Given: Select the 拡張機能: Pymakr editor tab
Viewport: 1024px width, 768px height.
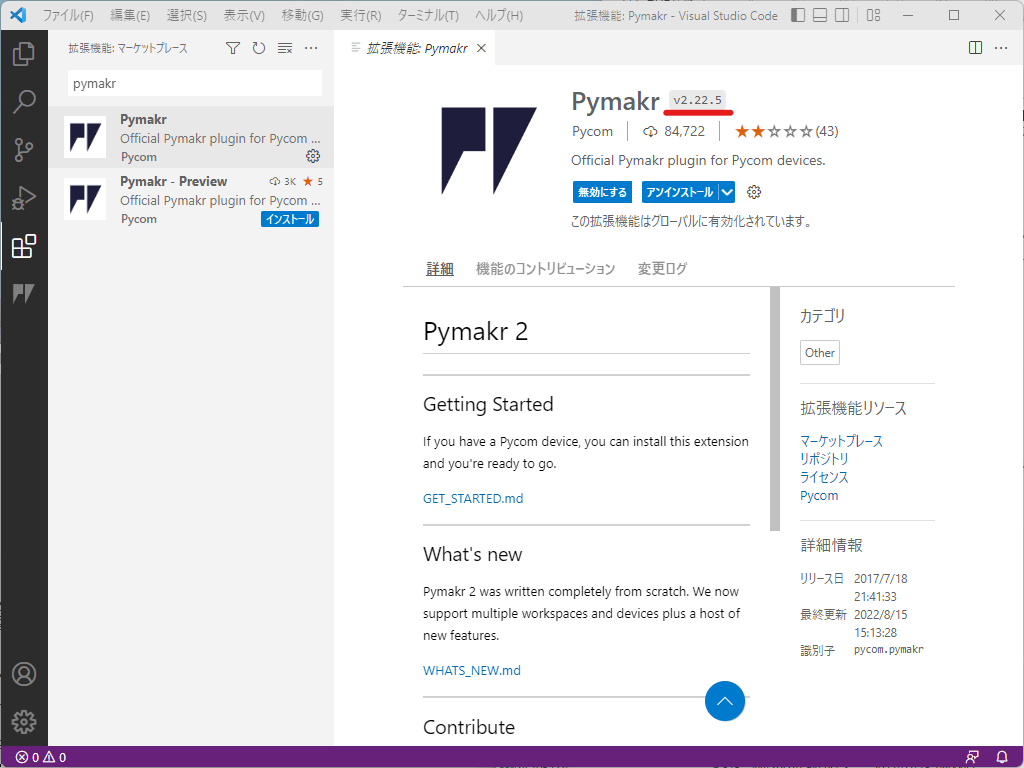Looking at the screenshot, I should (x=417, y=48).
